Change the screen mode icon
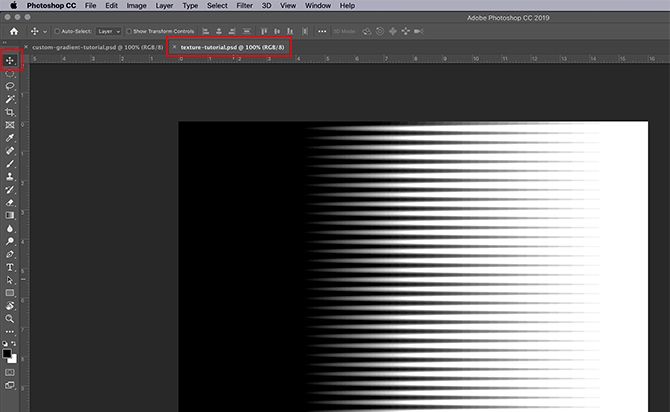Image resolution: width=670 pixels, height=412 pixels. [x=10, y=386]
